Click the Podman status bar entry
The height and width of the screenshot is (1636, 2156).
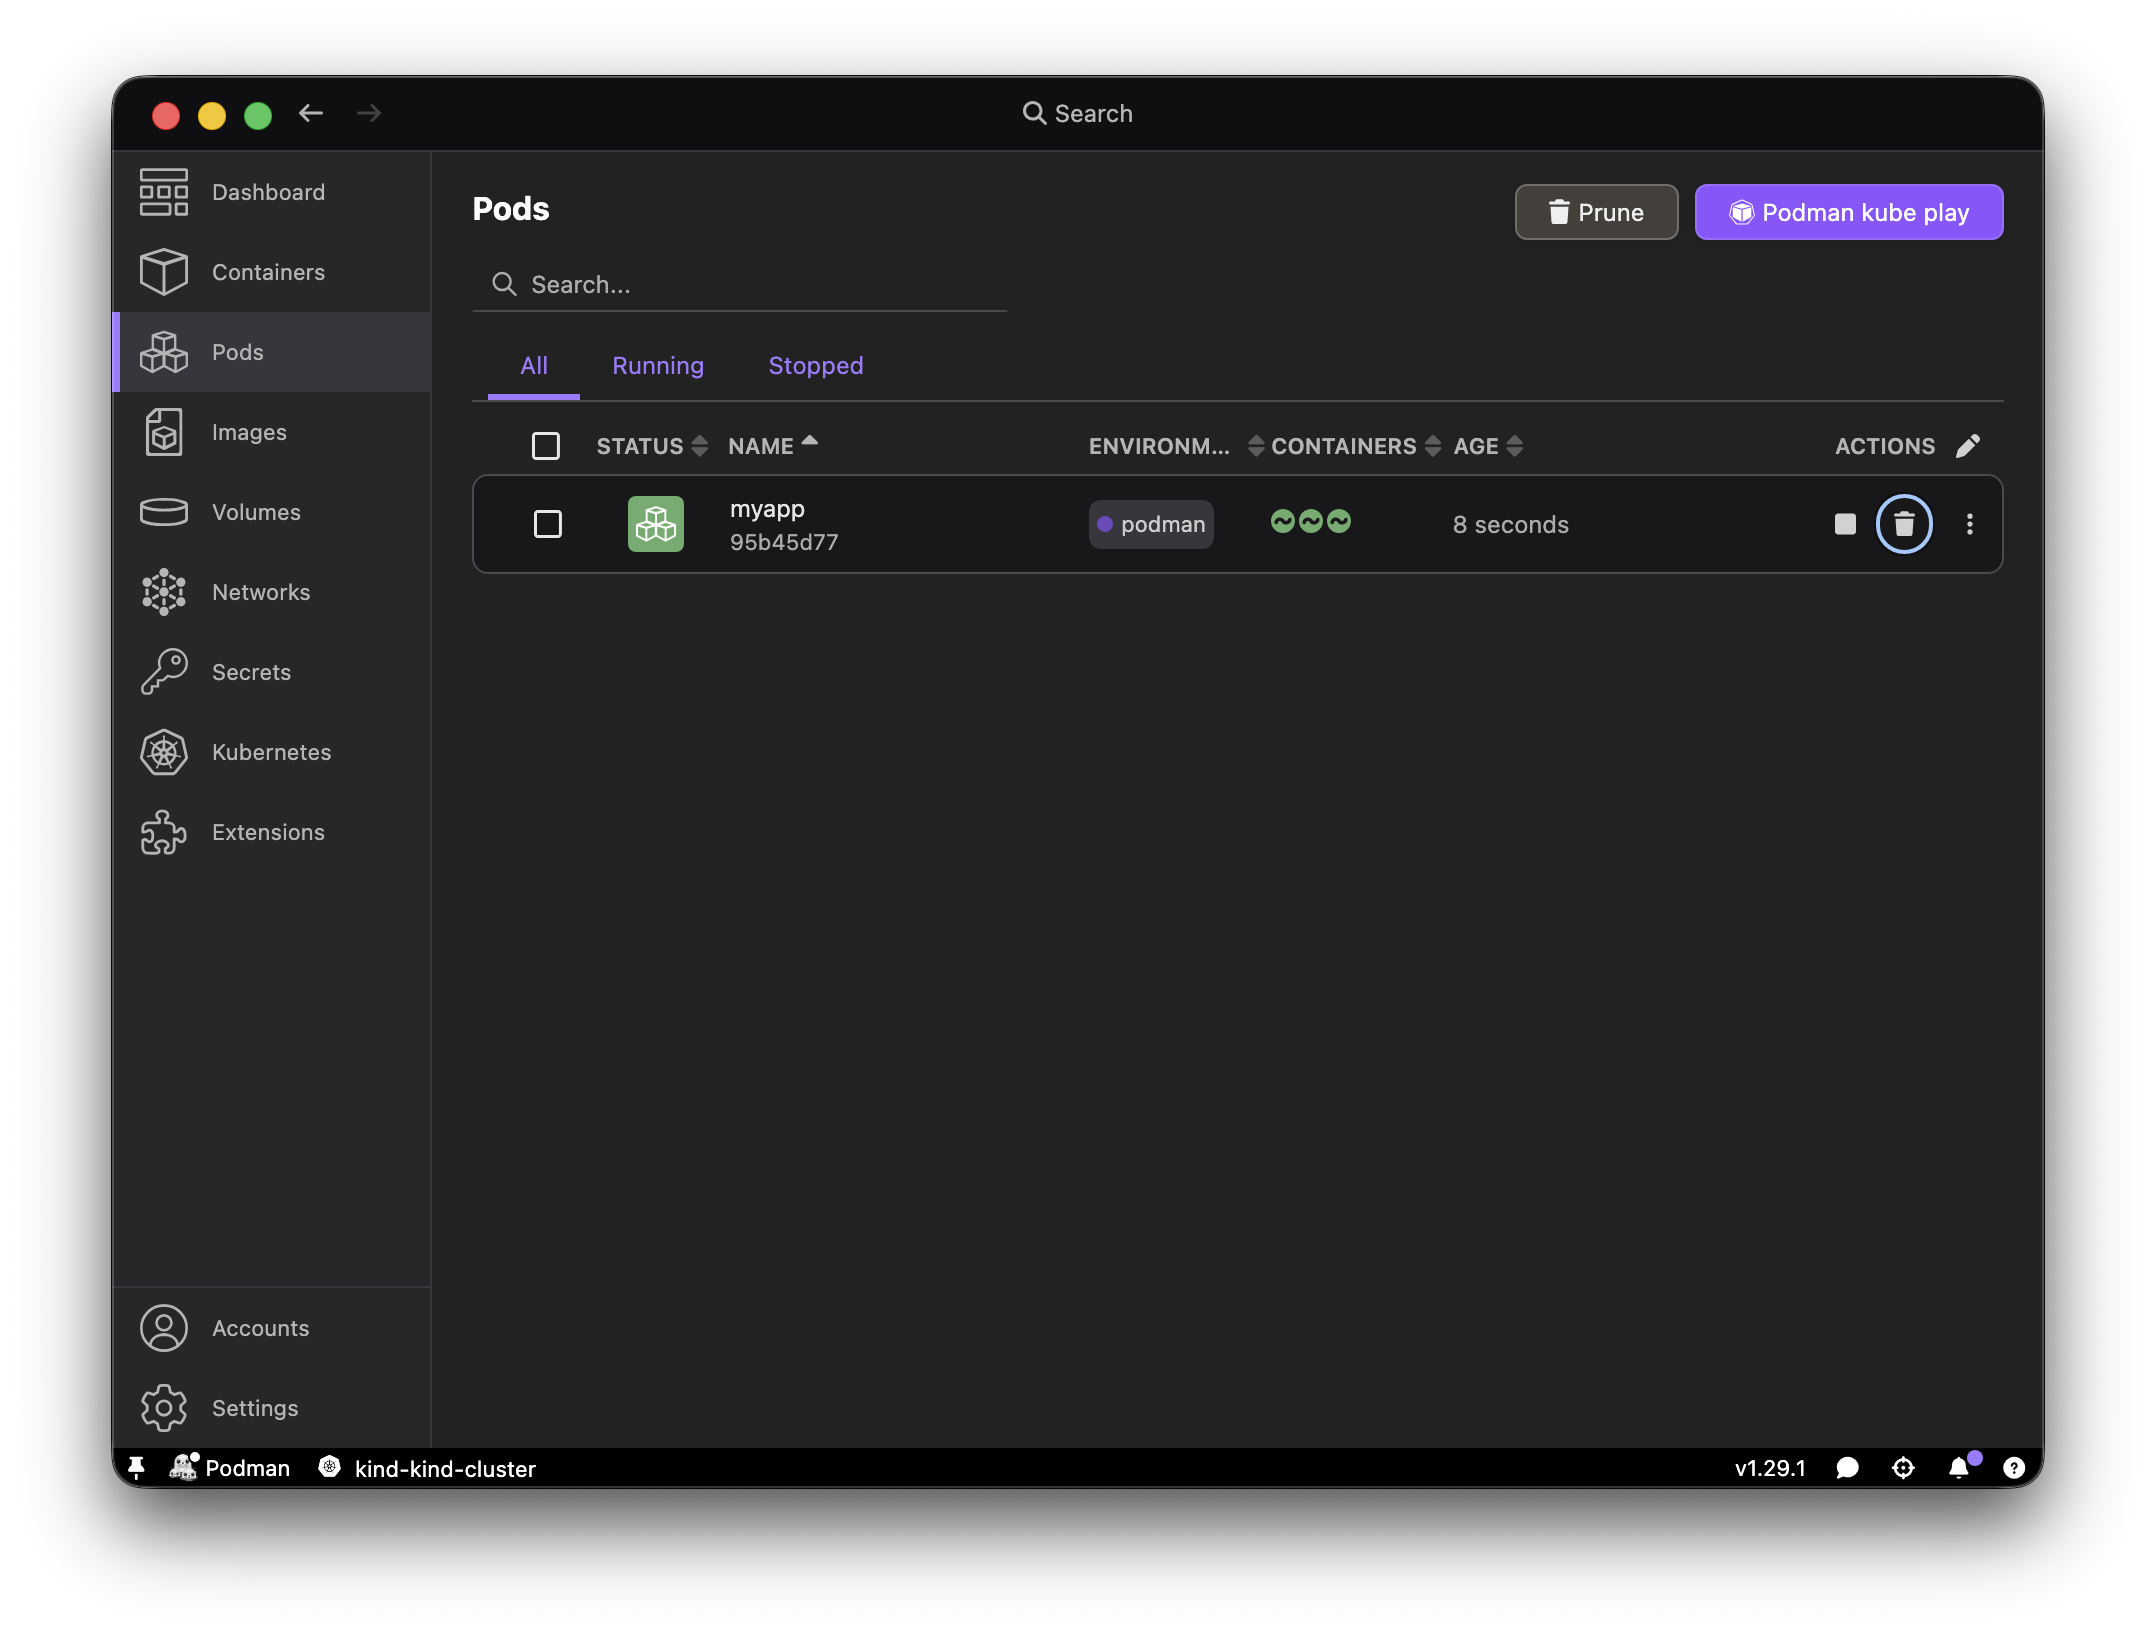[231, 1468]
